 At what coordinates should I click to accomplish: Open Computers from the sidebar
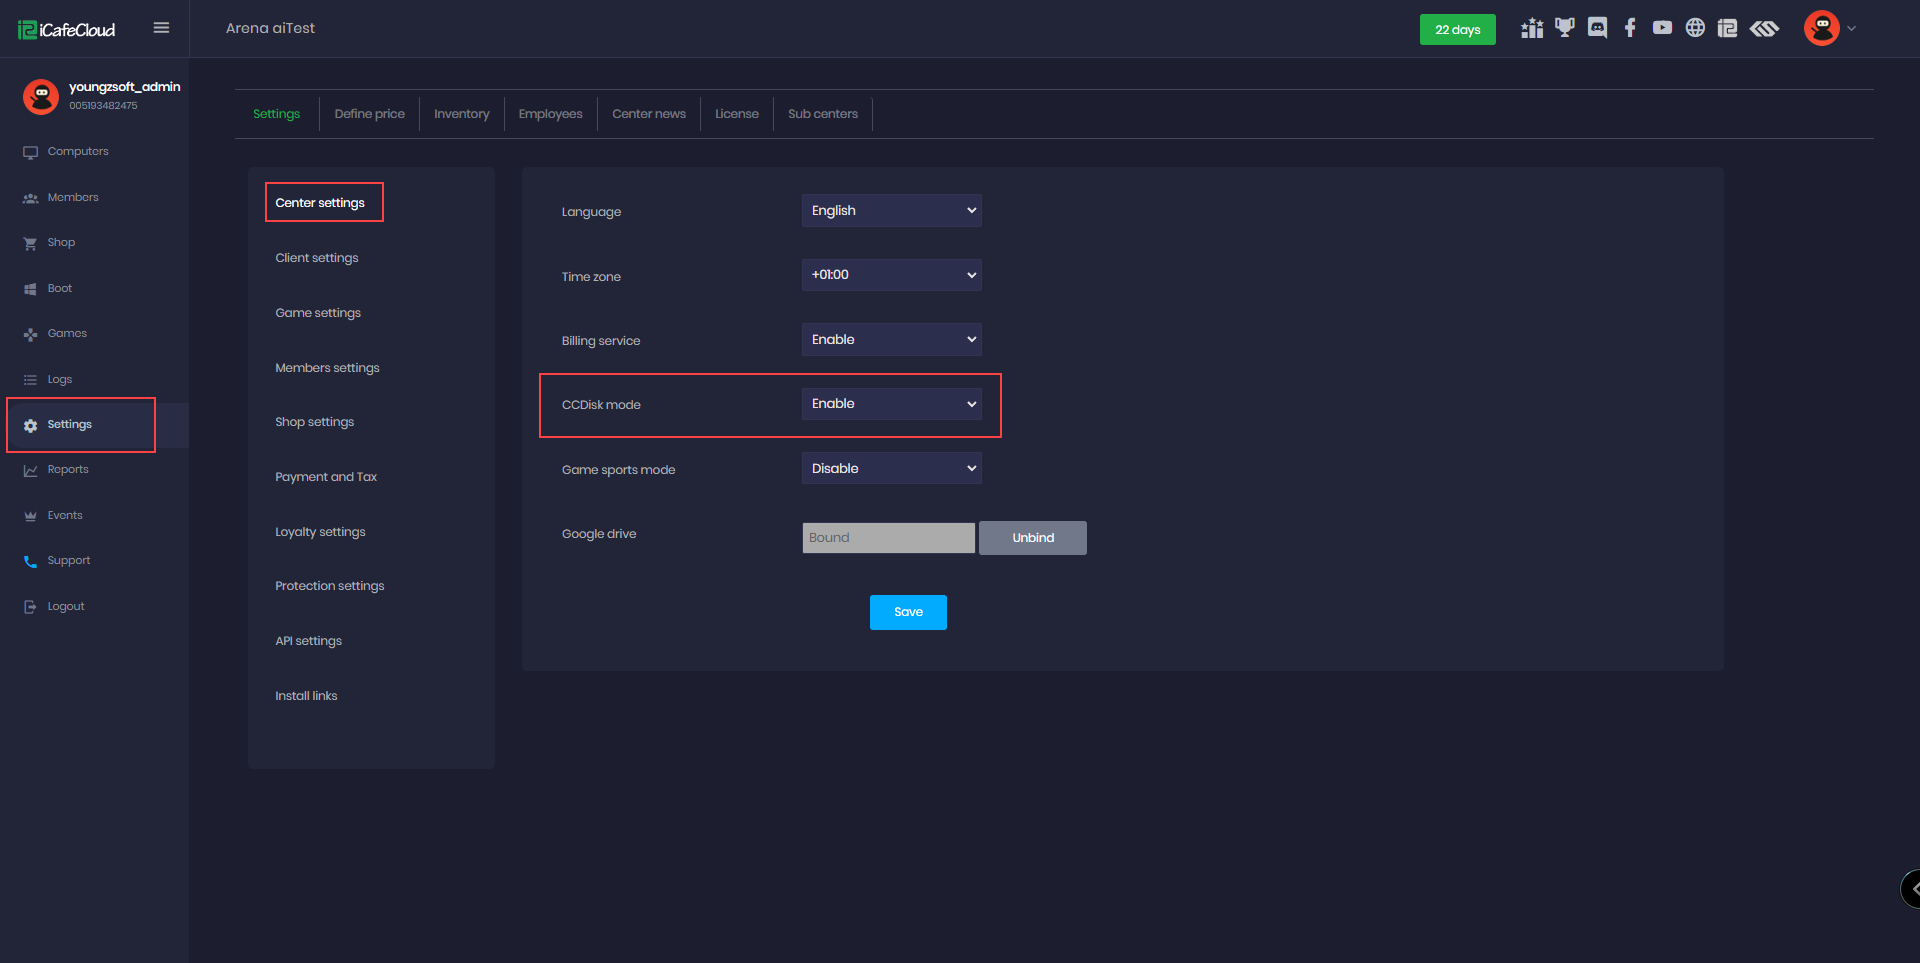tap(78, 152)
